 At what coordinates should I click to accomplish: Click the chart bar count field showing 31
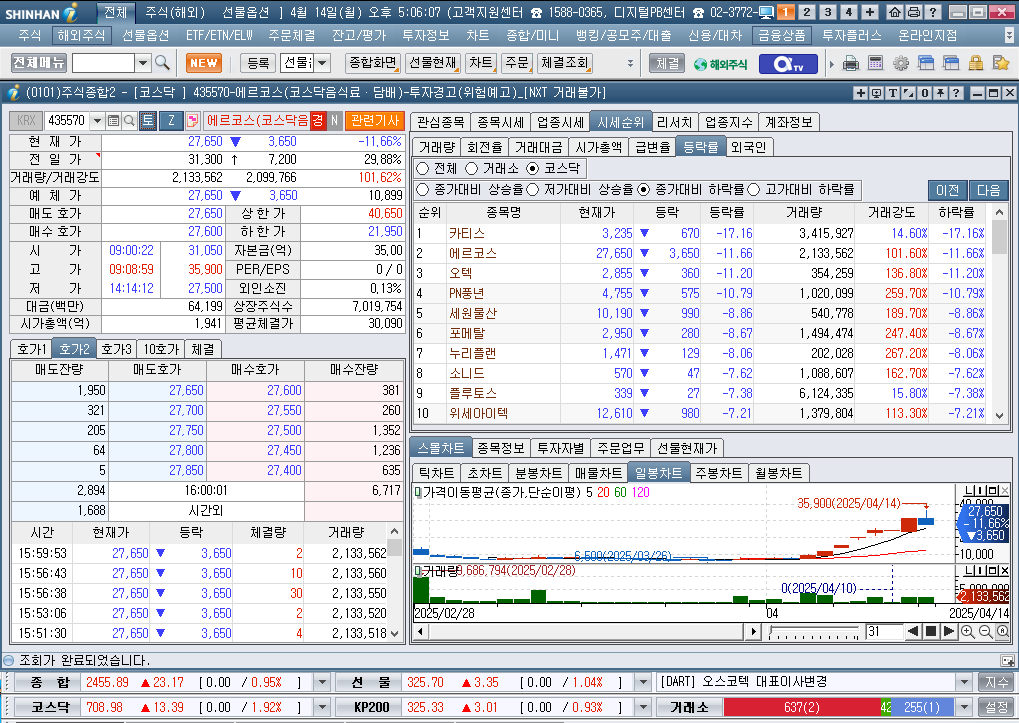884,631
